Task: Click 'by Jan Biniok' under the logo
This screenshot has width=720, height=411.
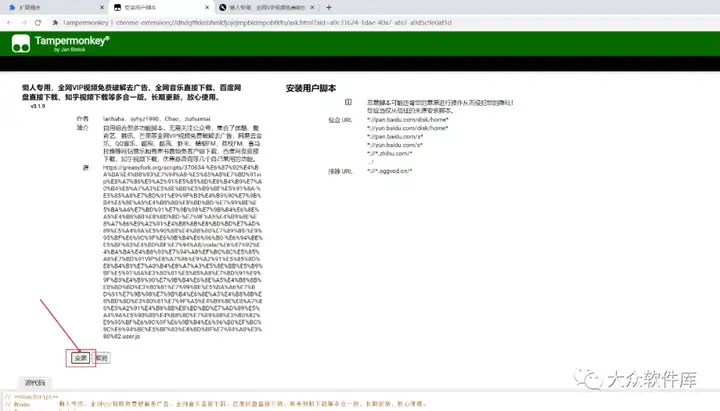Action: tap(69, 50)
